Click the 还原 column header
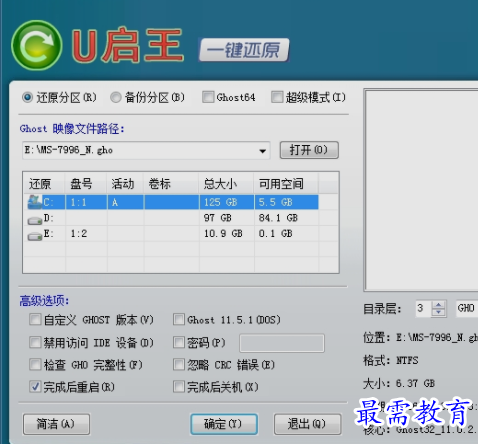Viewport: 478px width, 444px height. click(44, 183)
